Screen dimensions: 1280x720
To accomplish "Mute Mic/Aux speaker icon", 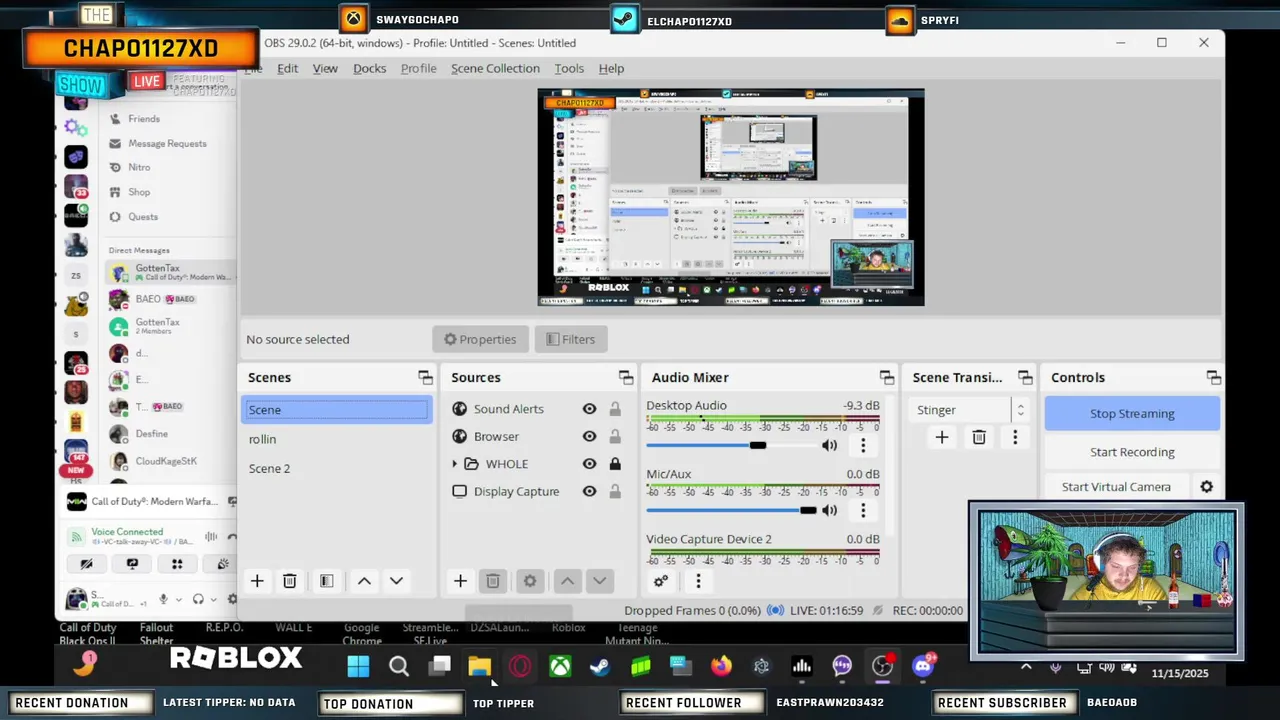I will [829, 511].
